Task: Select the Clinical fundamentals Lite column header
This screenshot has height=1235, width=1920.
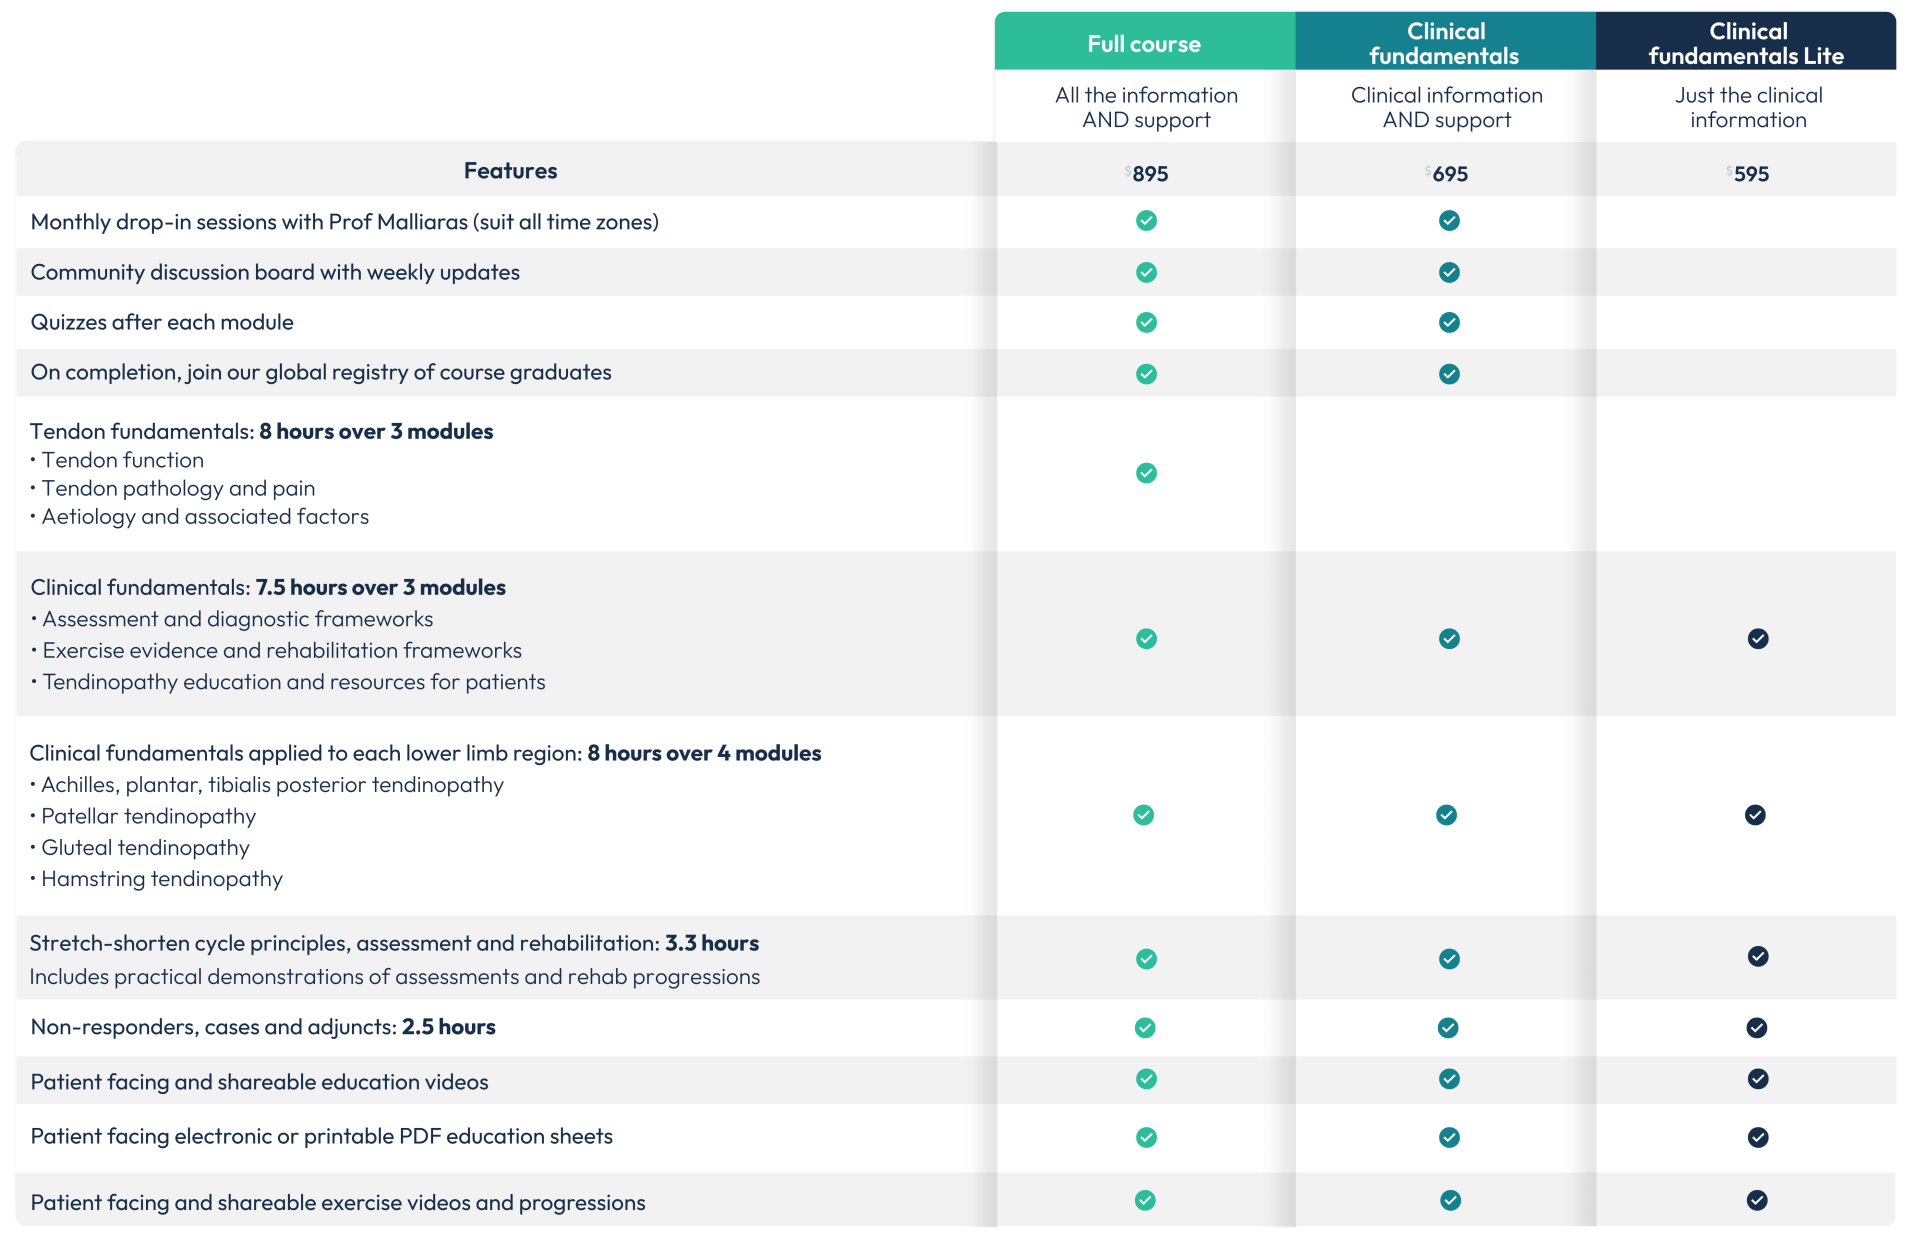Action: click(1746, 44)
